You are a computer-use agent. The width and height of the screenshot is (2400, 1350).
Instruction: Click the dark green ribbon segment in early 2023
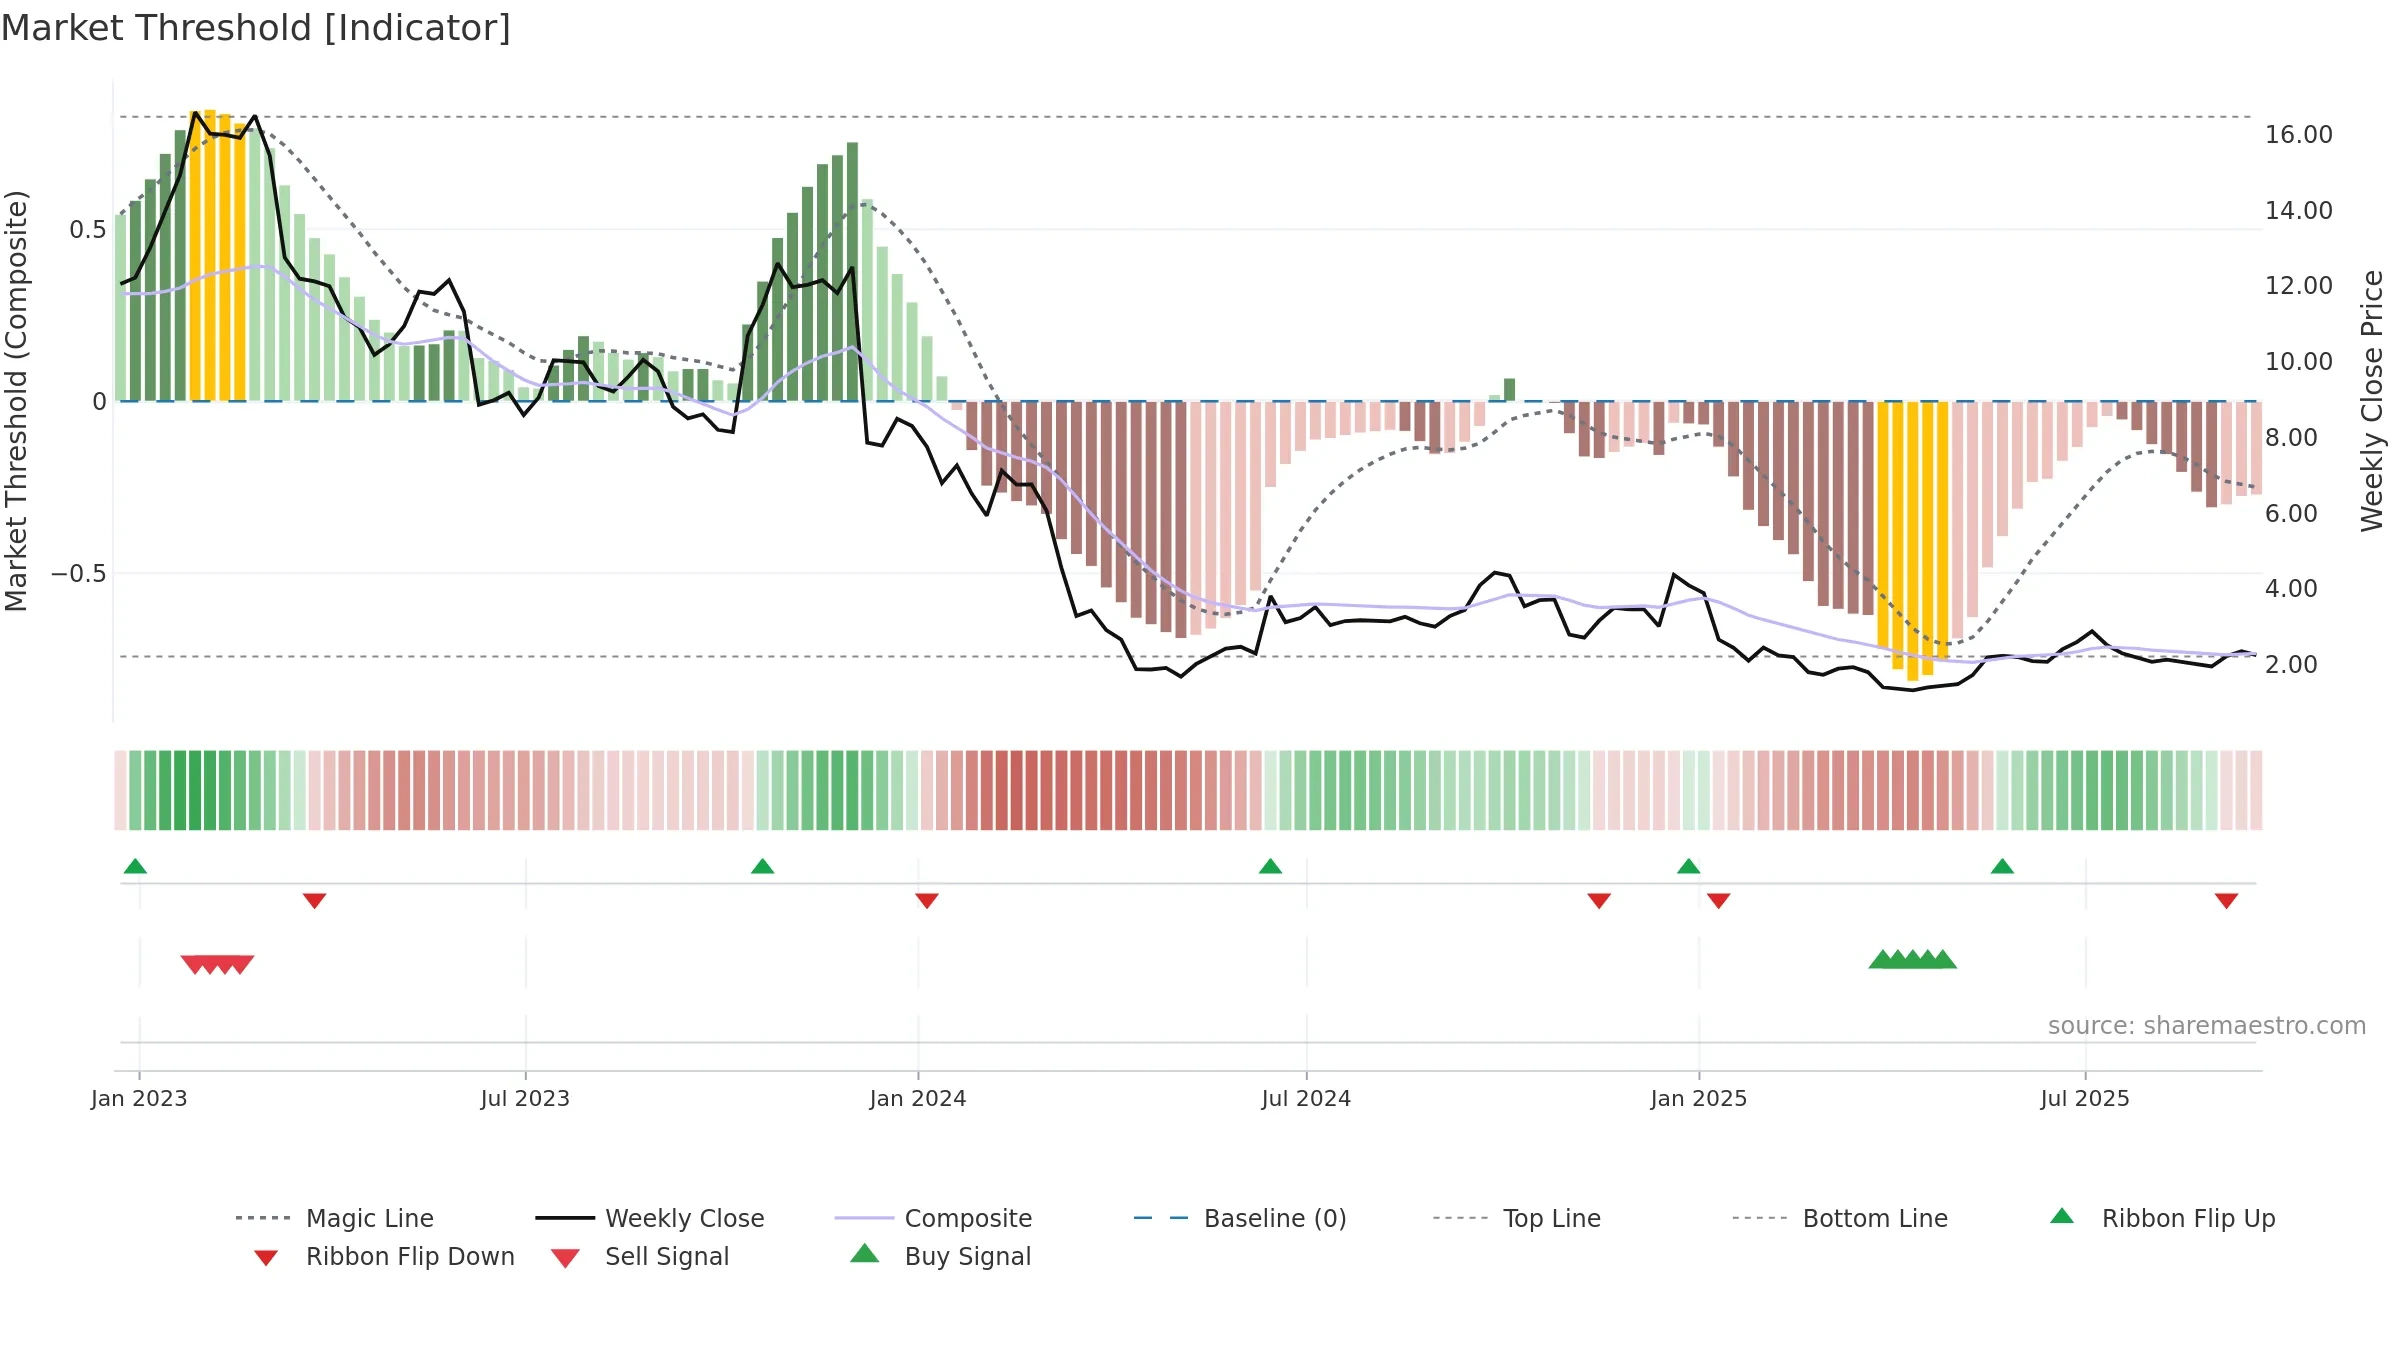click(188, 790)
